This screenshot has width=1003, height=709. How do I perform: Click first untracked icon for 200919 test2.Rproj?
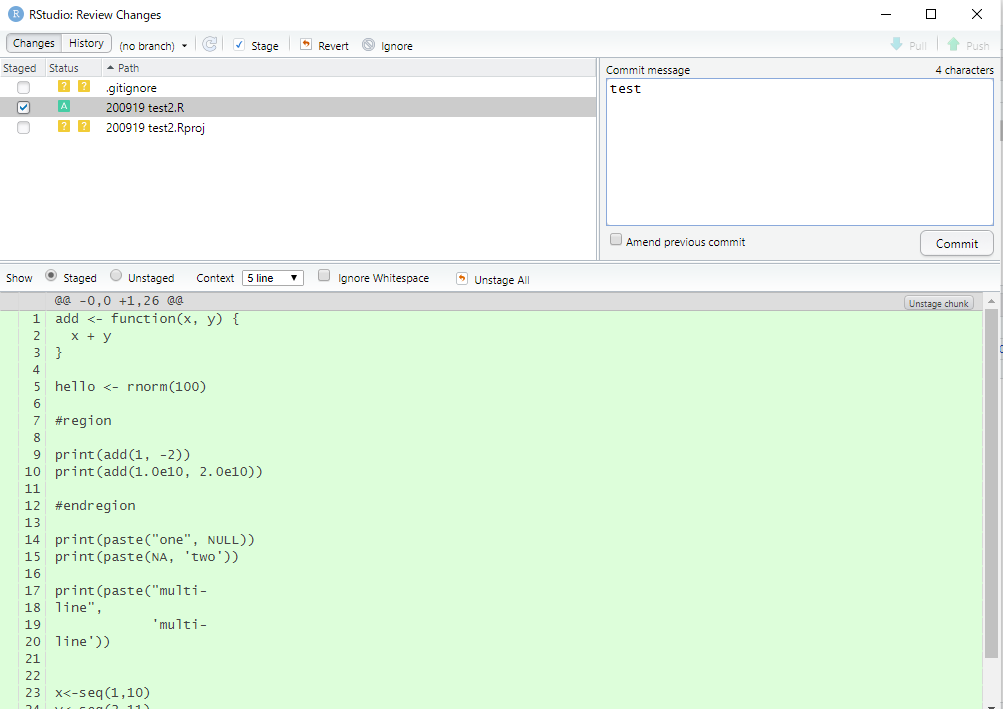click(63, 126)
